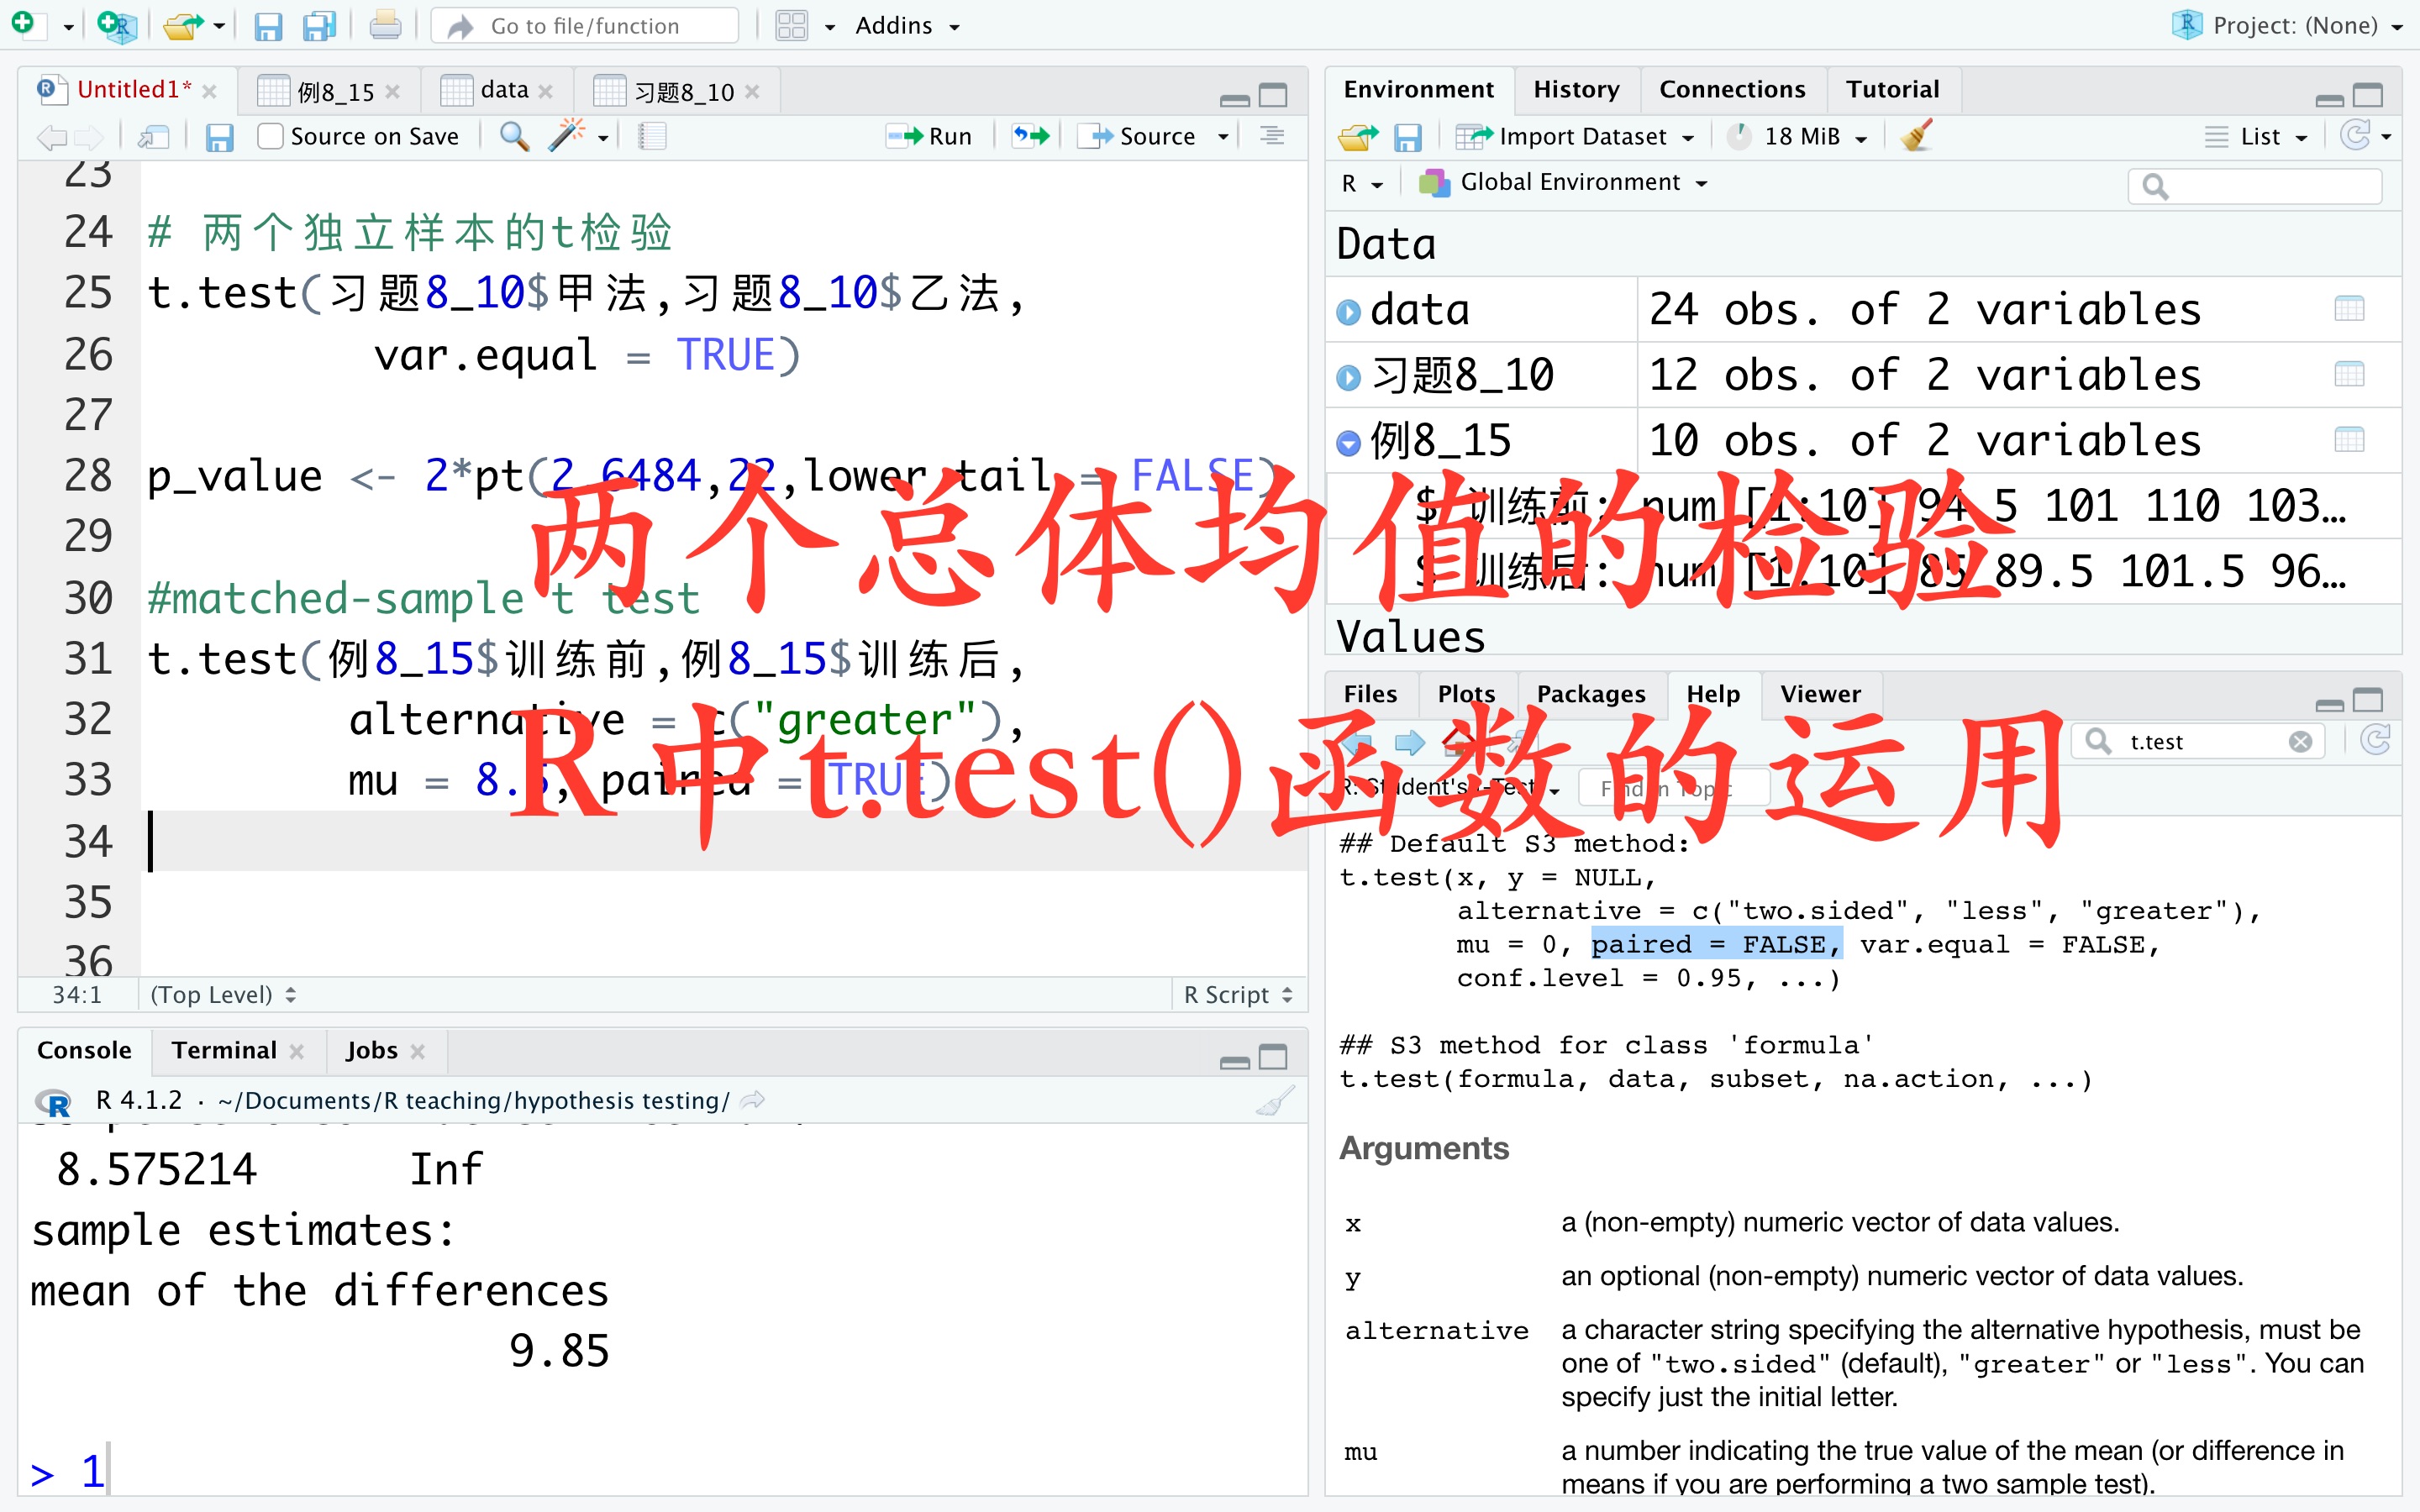Collapse the 例8_15 variable list
The image size is (2420, 1512).
point(1349,440)
